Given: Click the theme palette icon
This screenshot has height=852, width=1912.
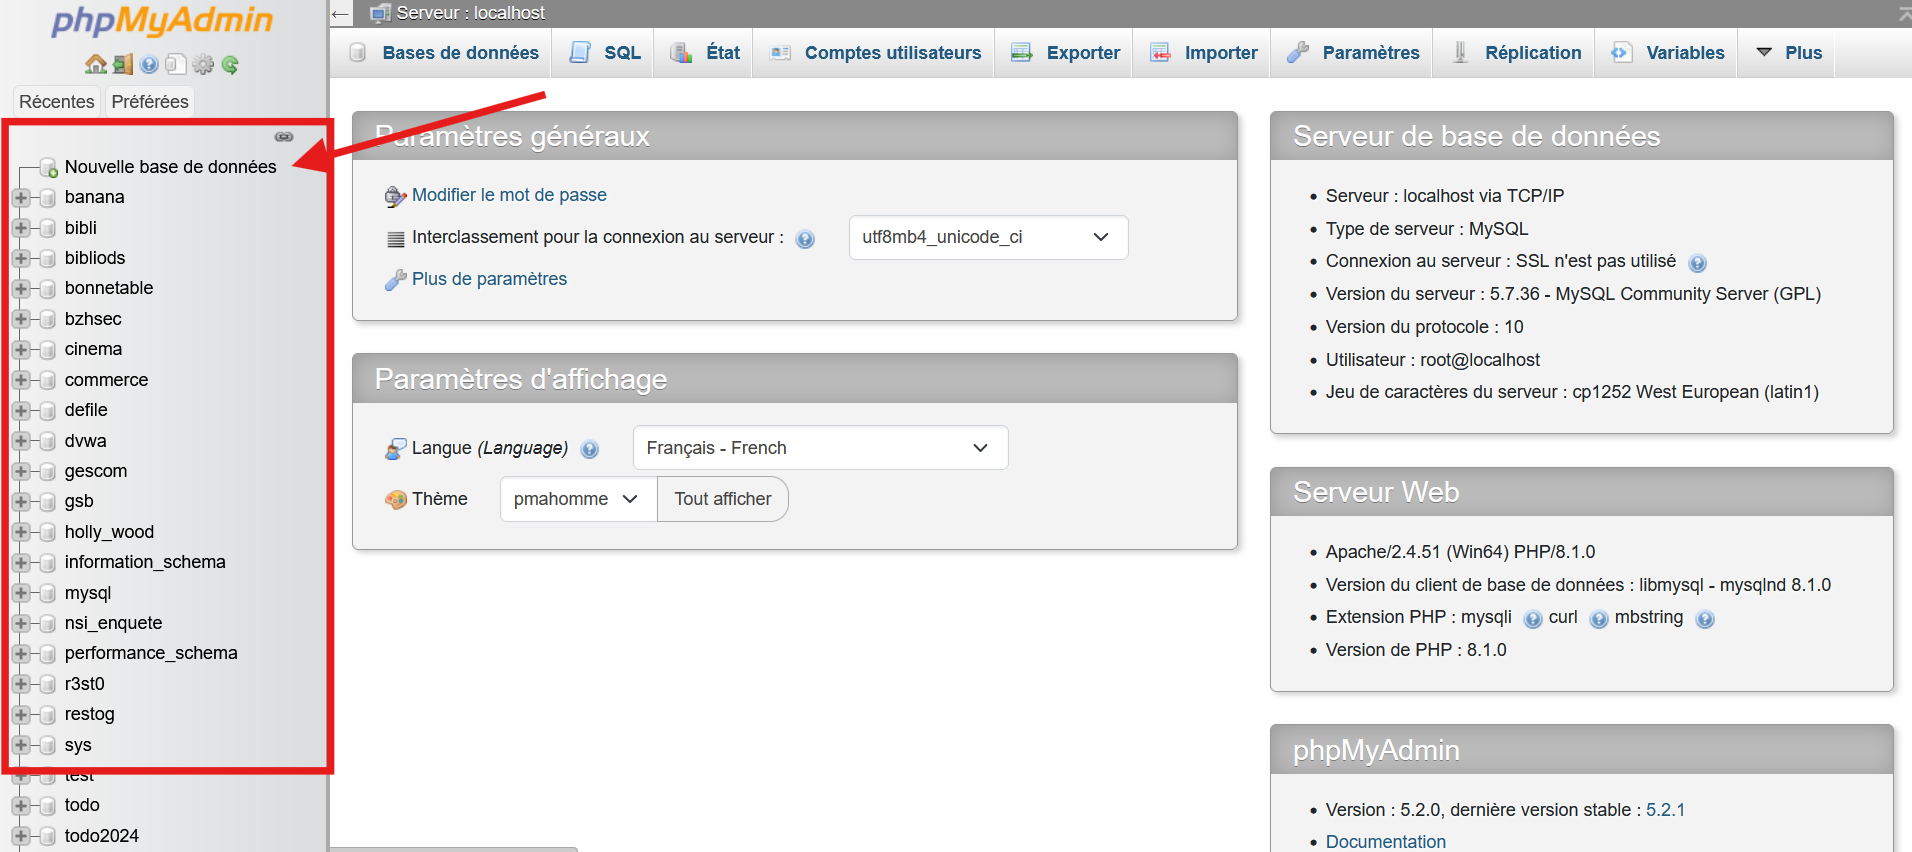Looking at the screenshot, I should [x=396, y=499].
